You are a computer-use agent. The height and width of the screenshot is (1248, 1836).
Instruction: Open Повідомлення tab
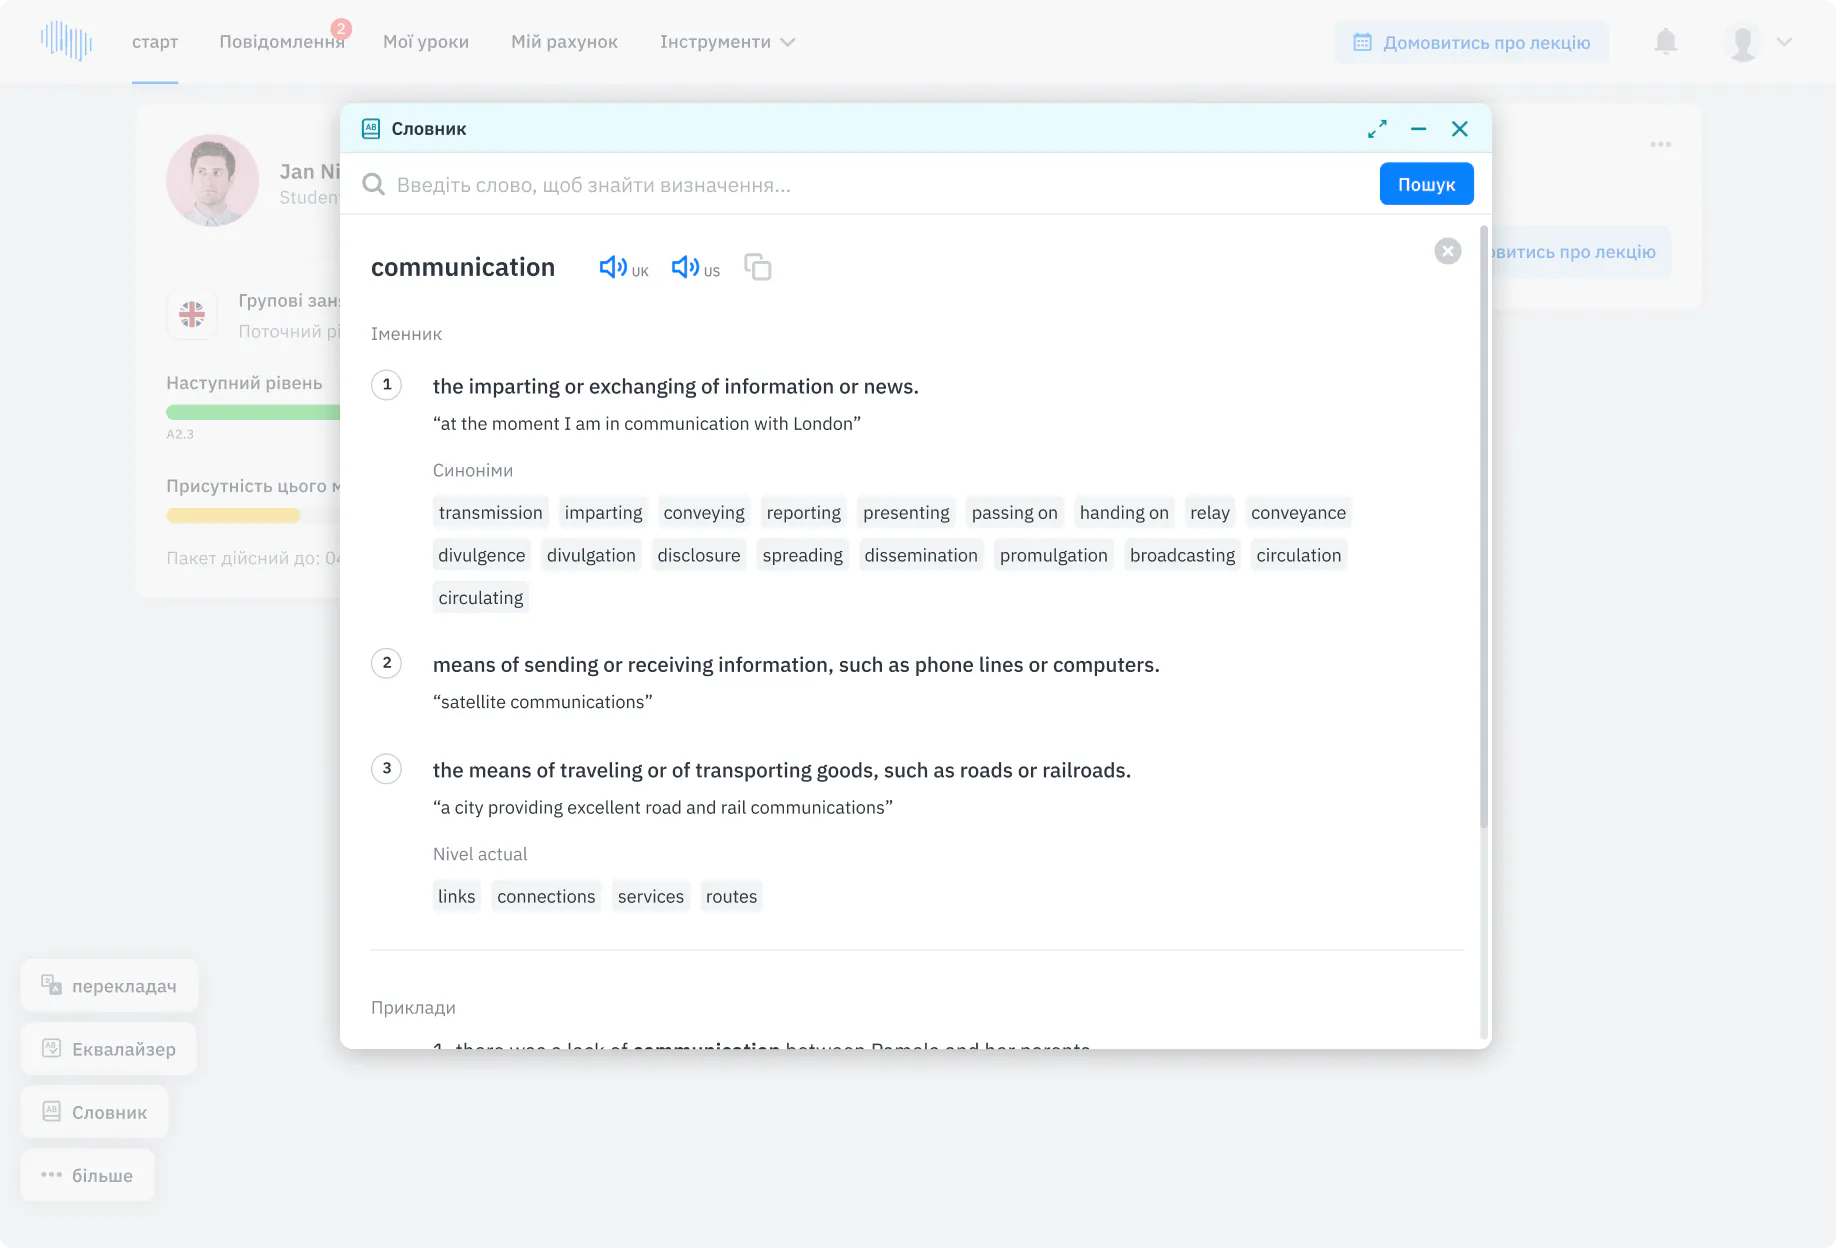pos(282,42)
